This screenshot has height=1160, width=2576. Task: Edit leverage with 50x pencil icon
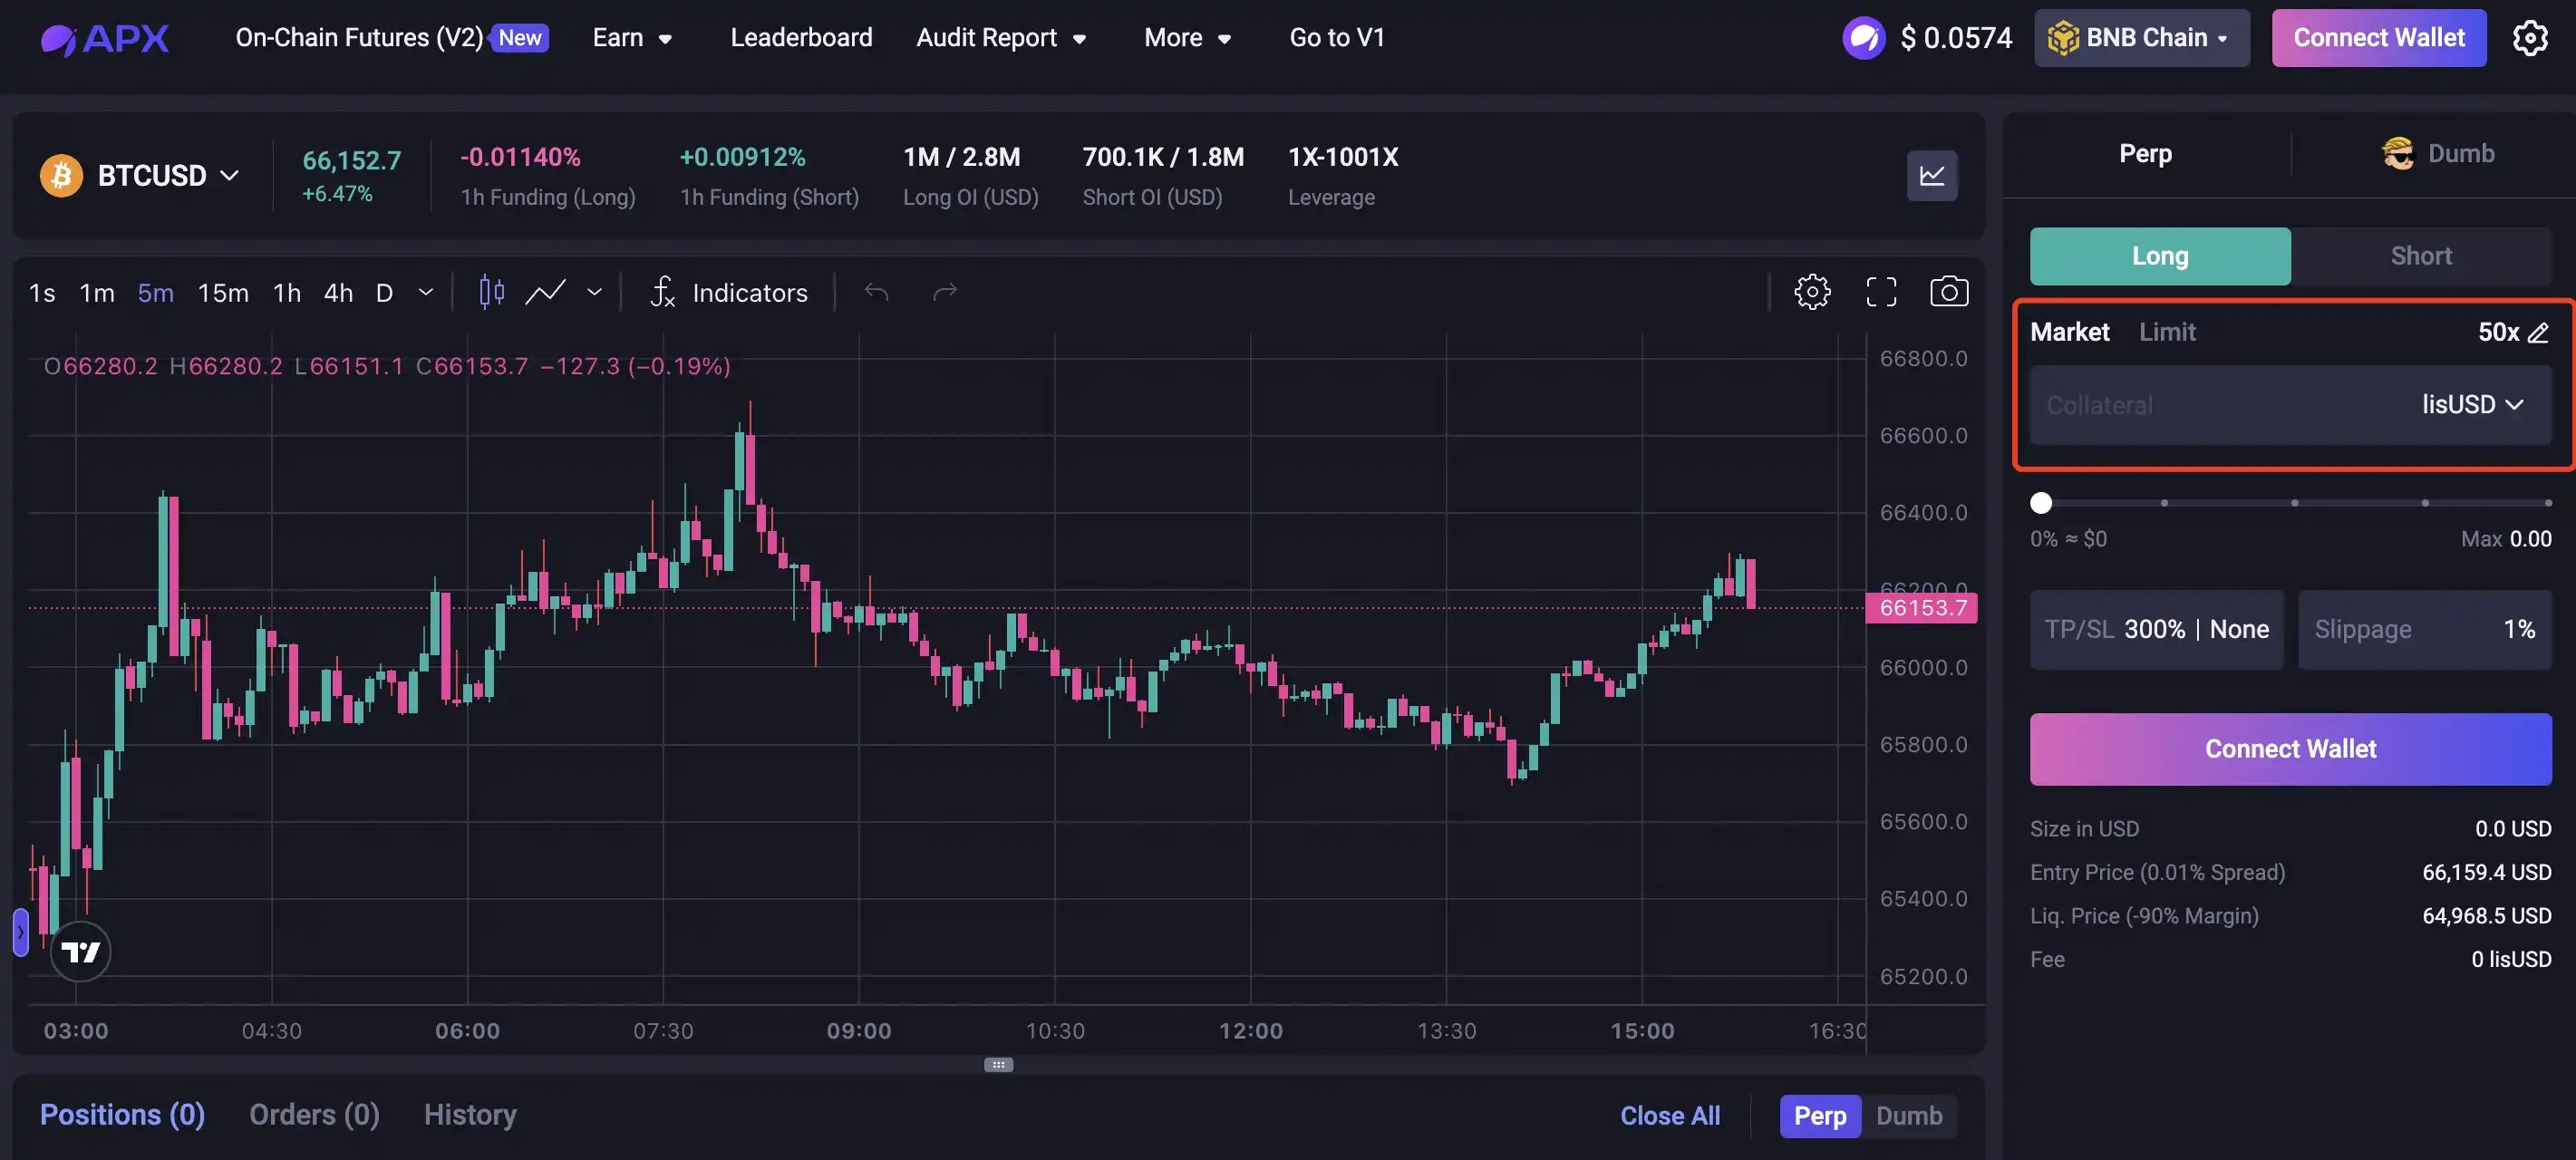(2538, 332)
